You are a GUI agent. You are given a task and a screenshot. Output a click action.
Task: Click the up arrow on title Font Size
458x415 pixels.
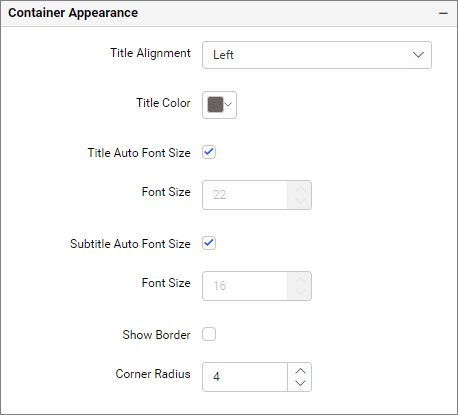click(300, 189)
